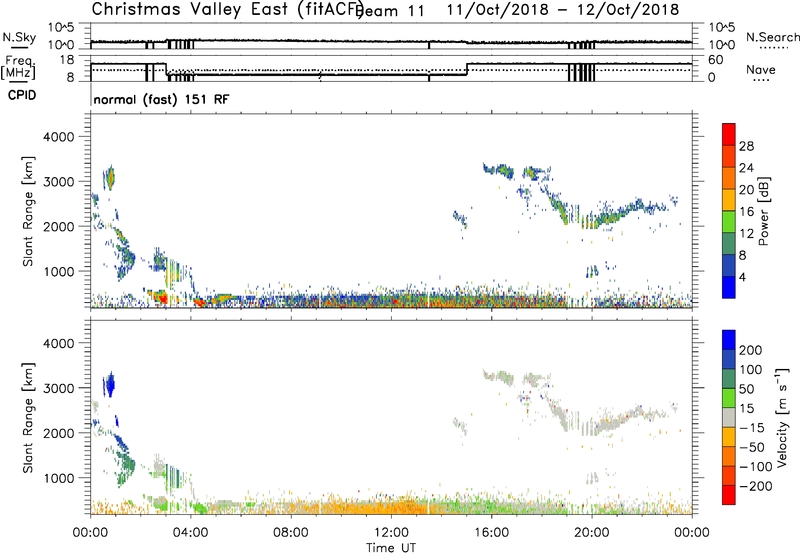The width and height of the screenshot is (800, 554).
Task: Click the '-50' tick on Velocity colorbar
Action: click(x=752, y=447)
